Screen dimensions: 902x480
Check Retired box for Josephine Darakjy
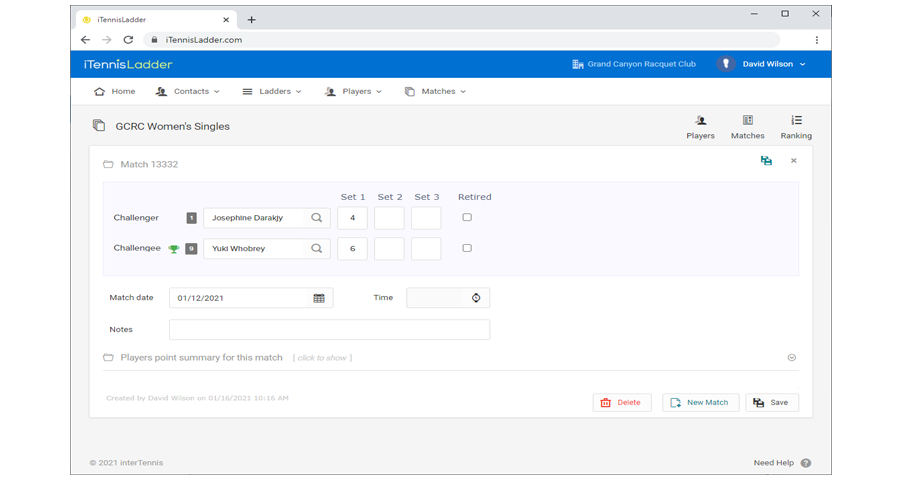tap(467, 217)
